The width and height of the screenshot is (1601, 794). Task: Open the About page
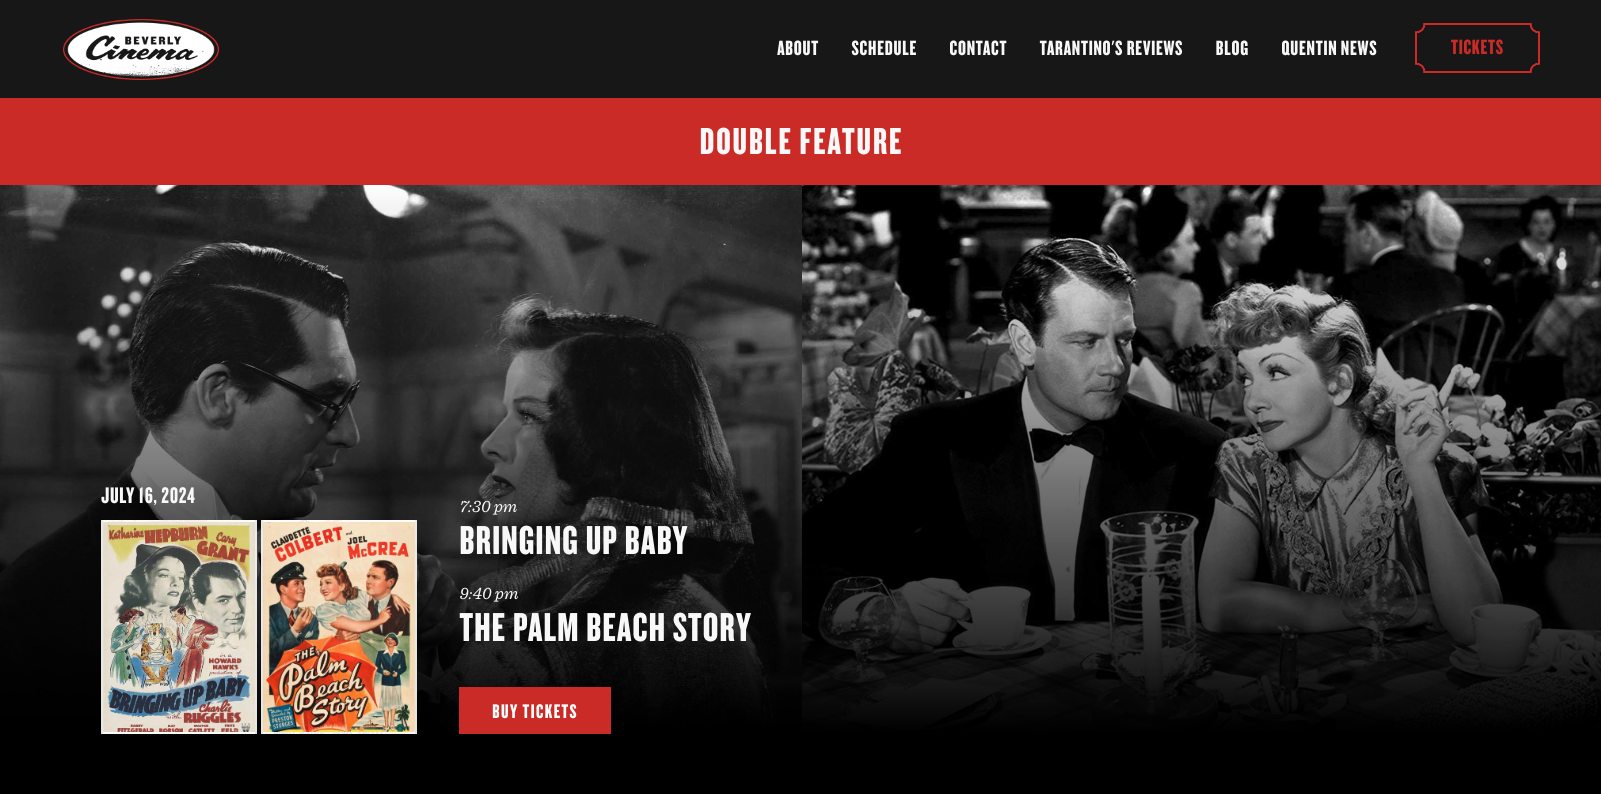pyautogui.click(x=797, y=48)
